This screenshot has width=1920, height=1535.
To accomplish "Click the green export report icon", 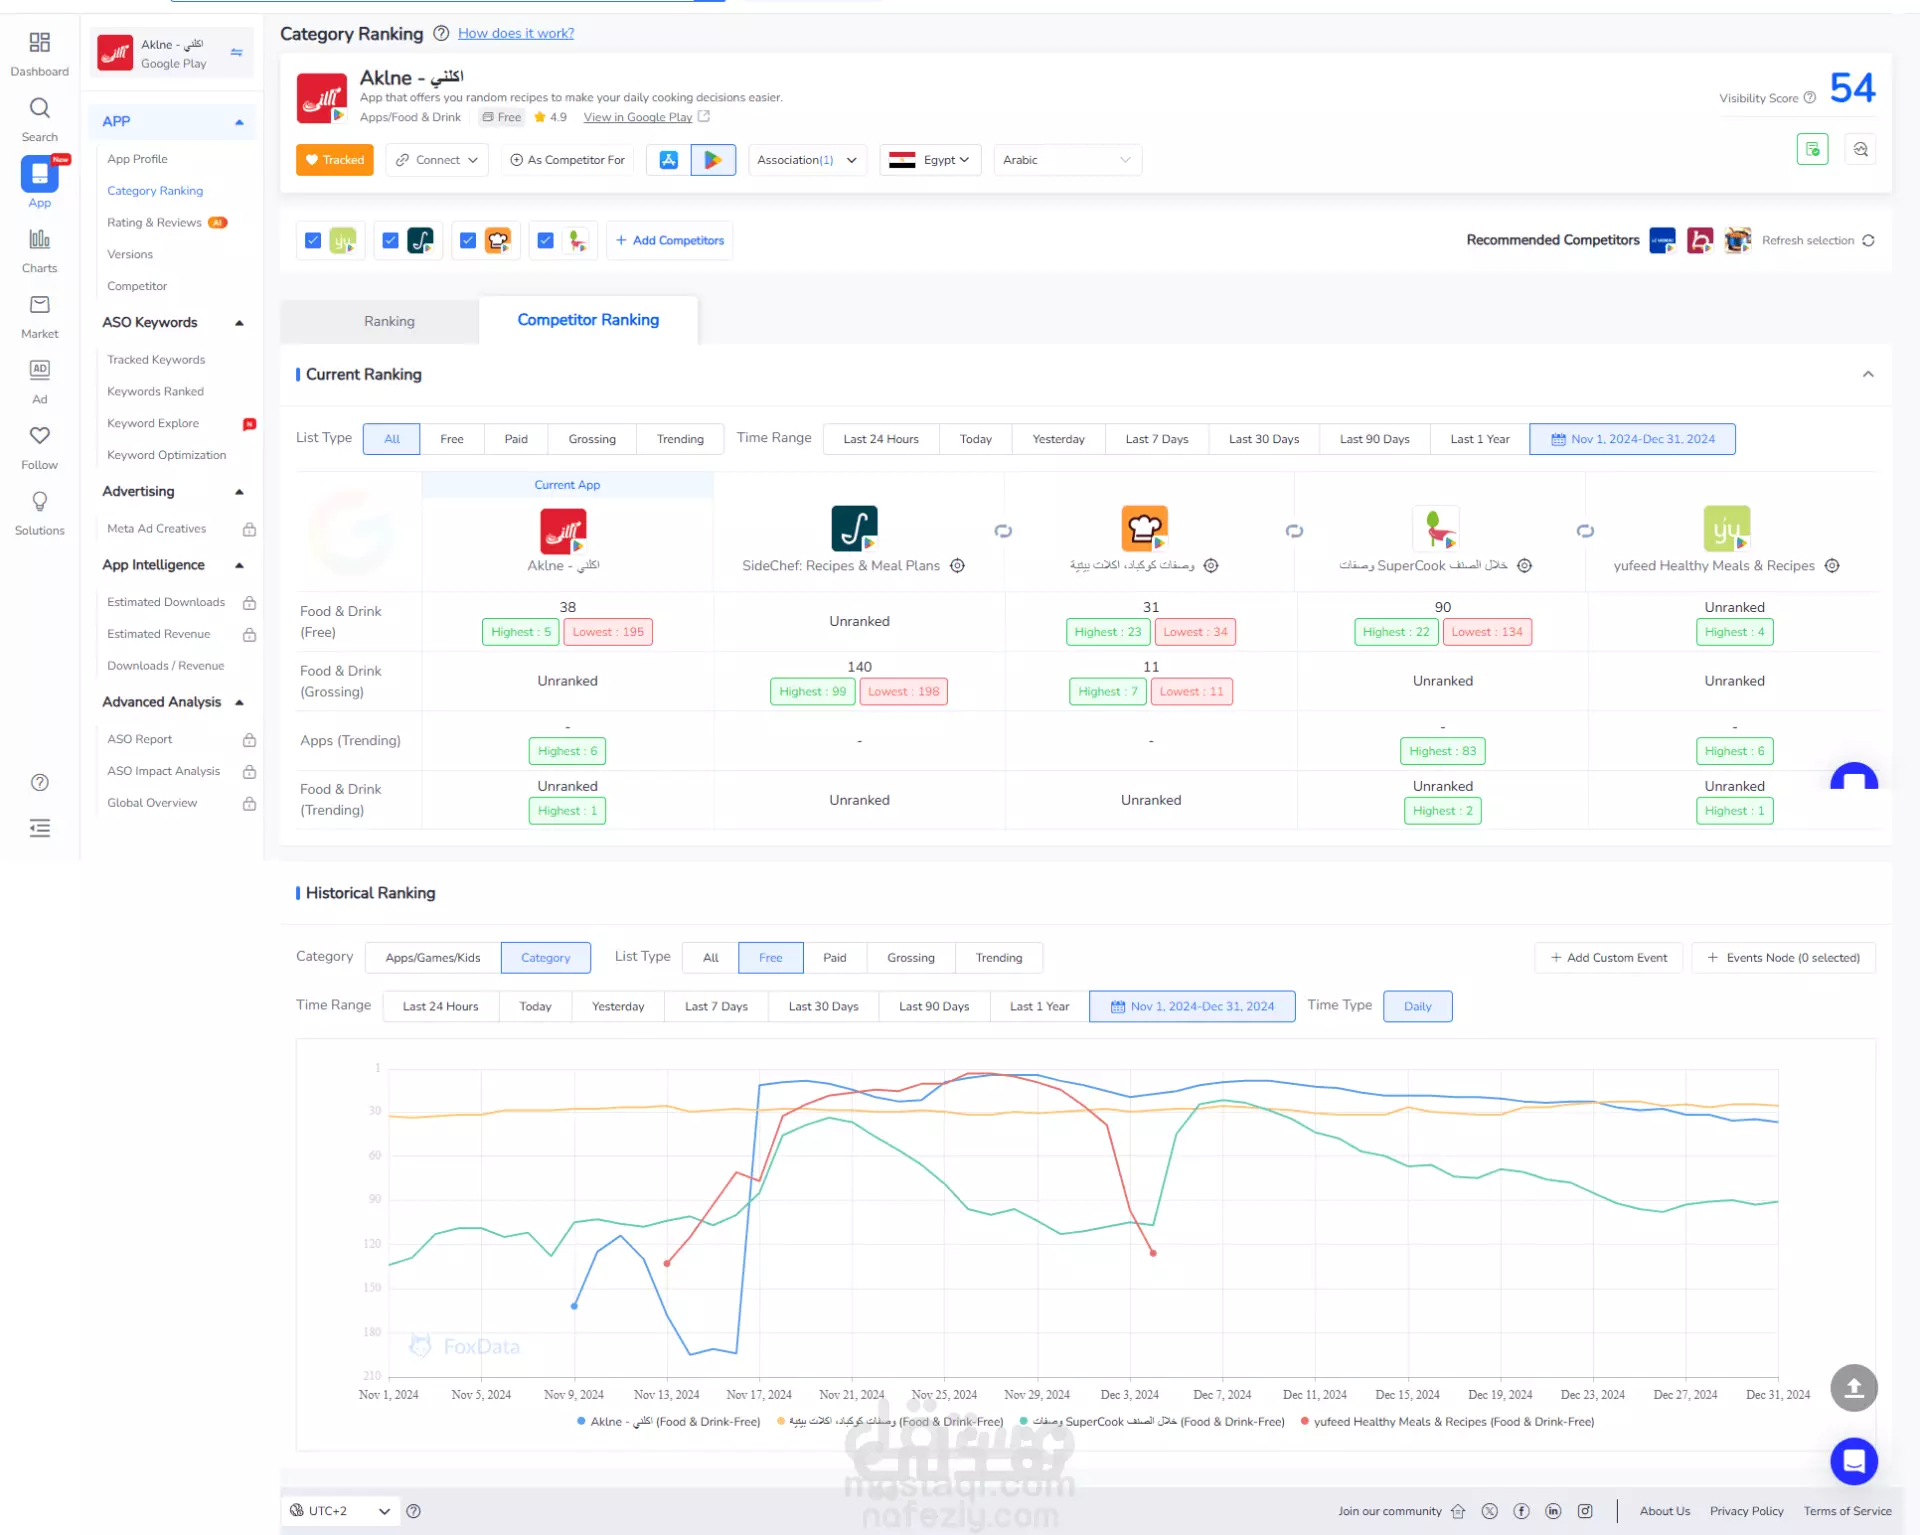I will pyautogui.click(x=1812, y=149).
